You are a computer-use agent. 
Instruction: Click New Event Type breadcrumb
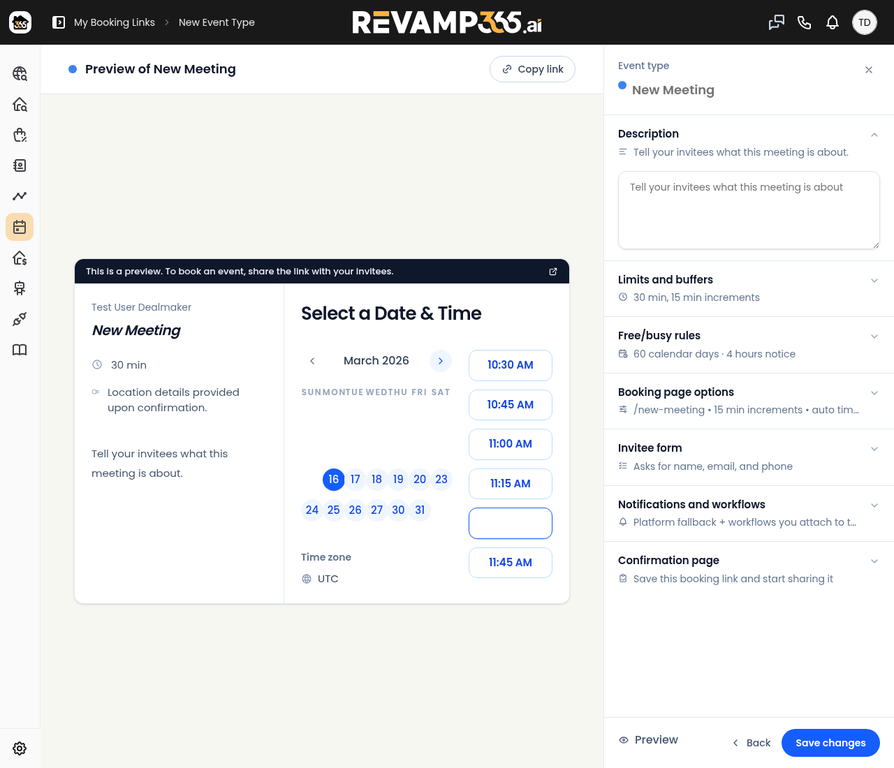click(x=216, y=22)
